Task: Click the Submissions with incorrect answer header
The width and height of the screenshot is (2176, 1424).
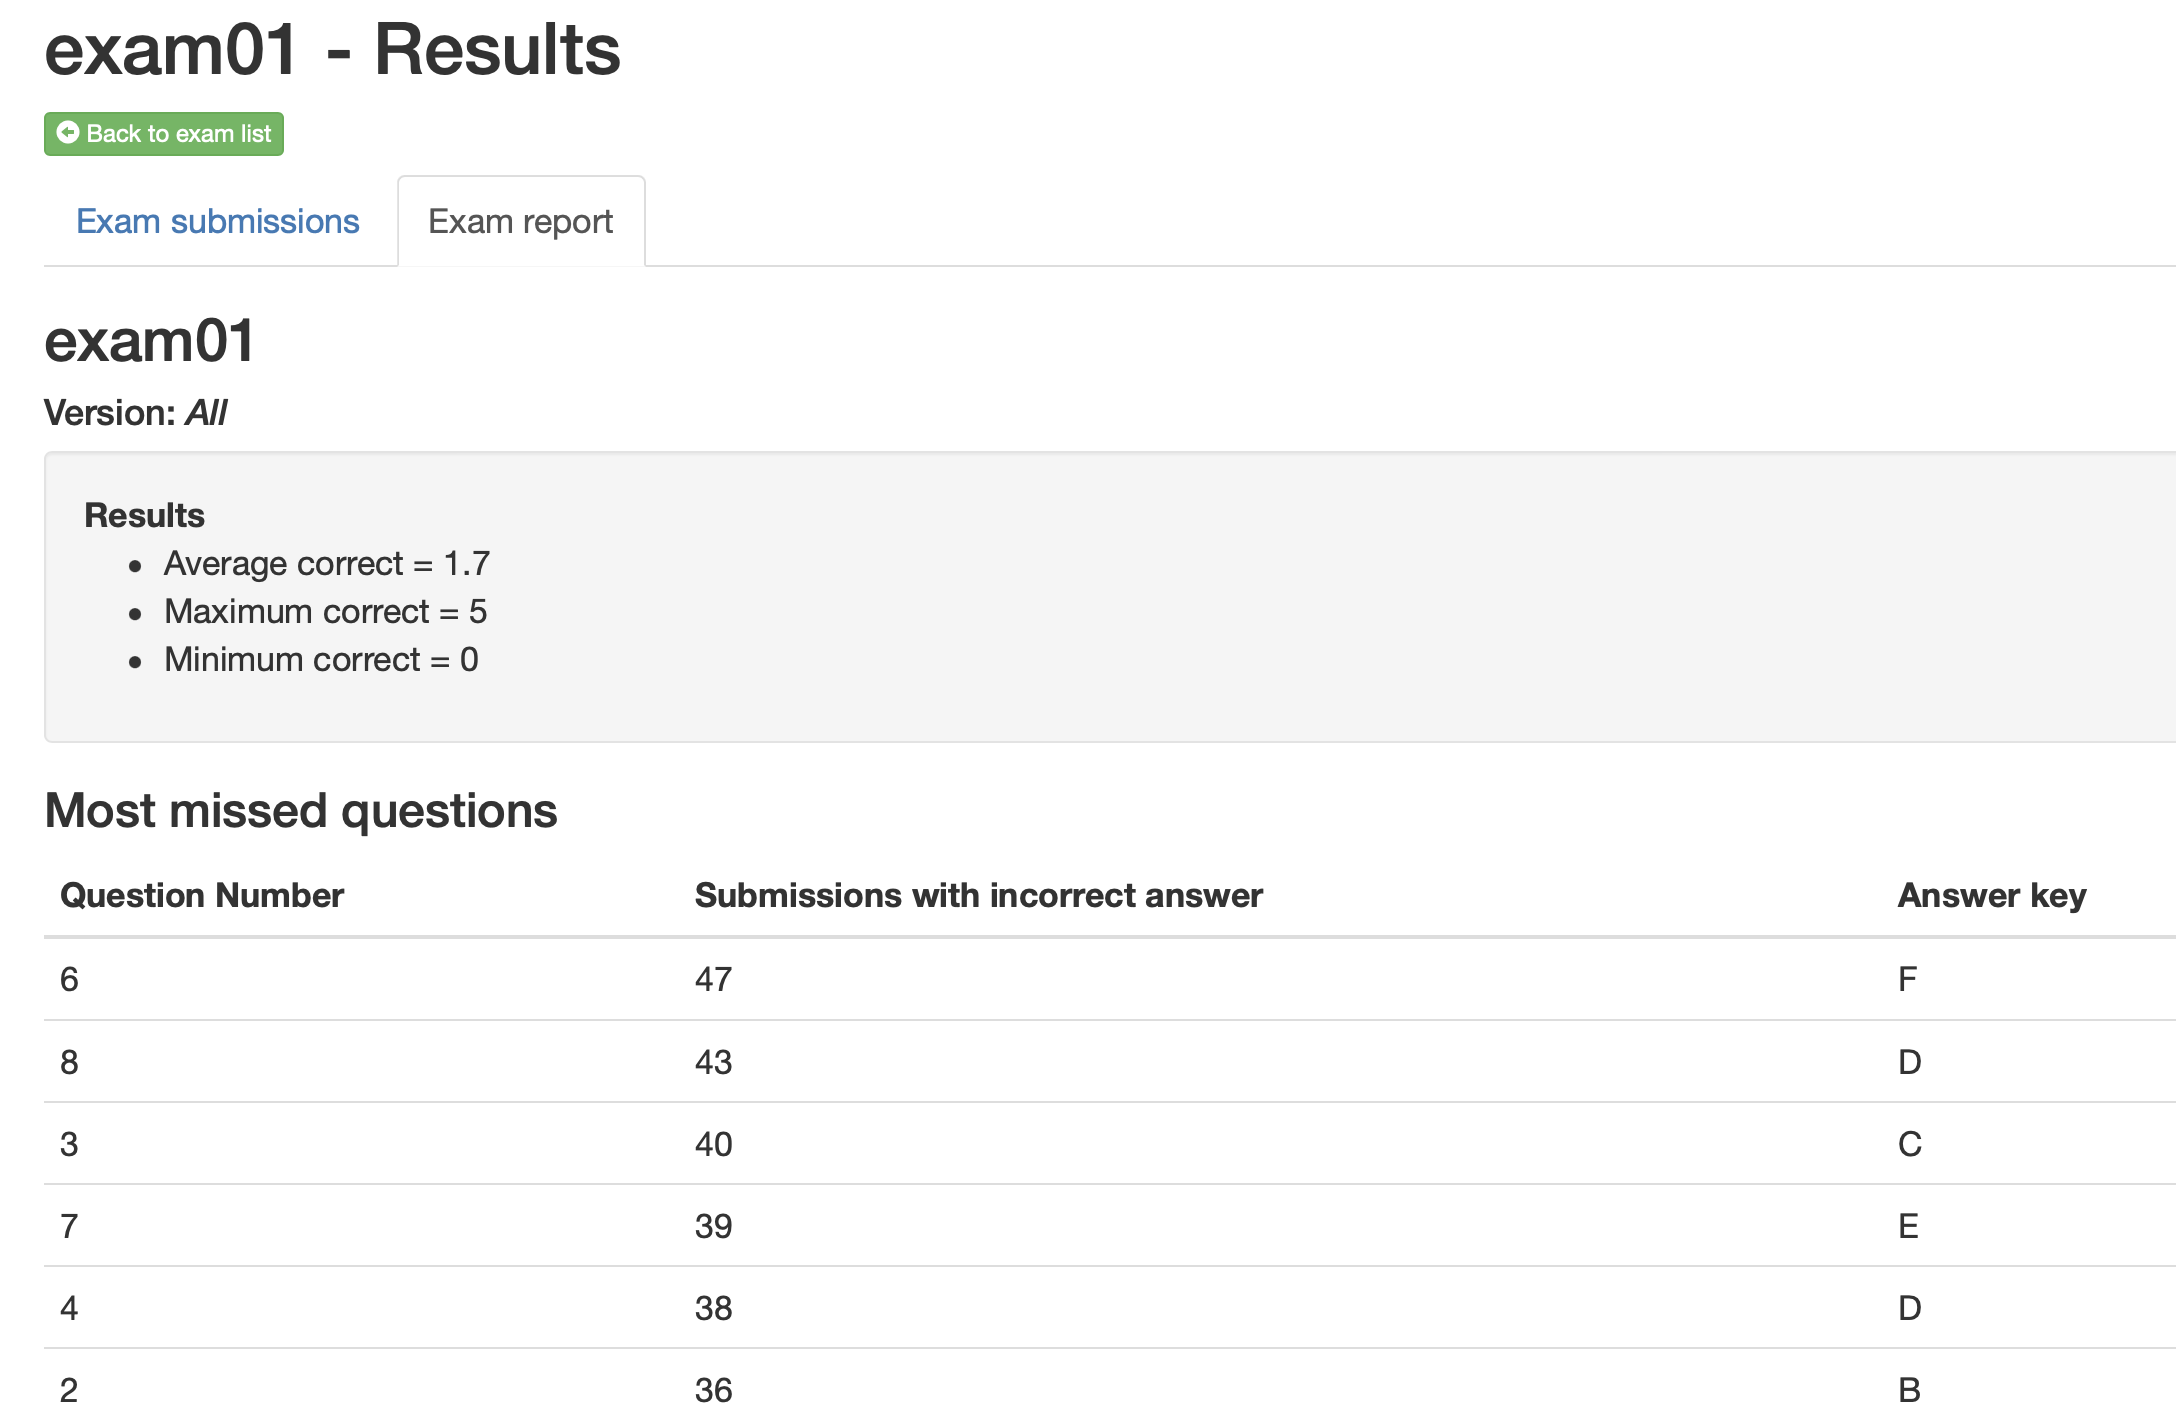Action: pos(978,895)
